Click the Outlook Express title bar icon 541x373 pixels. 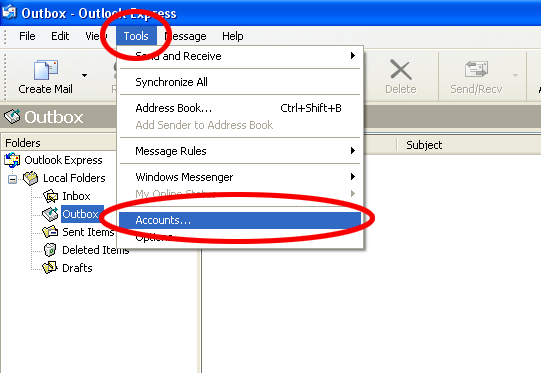tap(9, 12)
